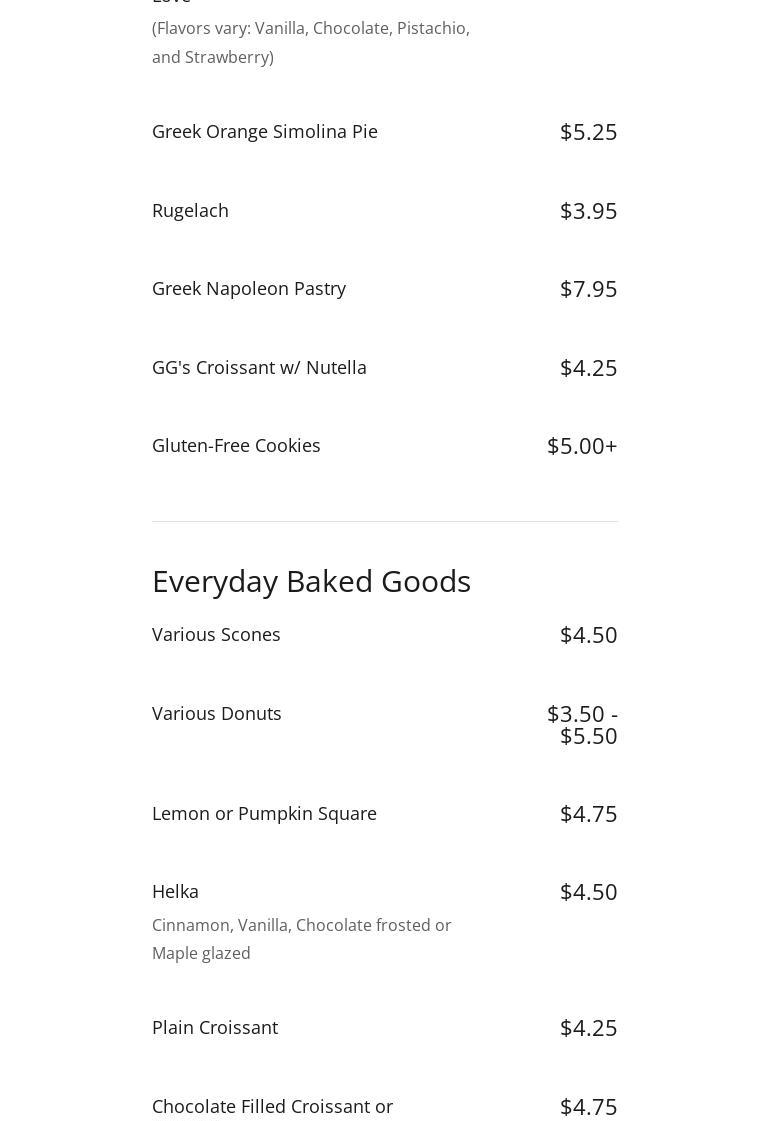Click the Everyday Baked Goods heading
This screenshot has width=770, height=1121.
[x=311, y=581]
